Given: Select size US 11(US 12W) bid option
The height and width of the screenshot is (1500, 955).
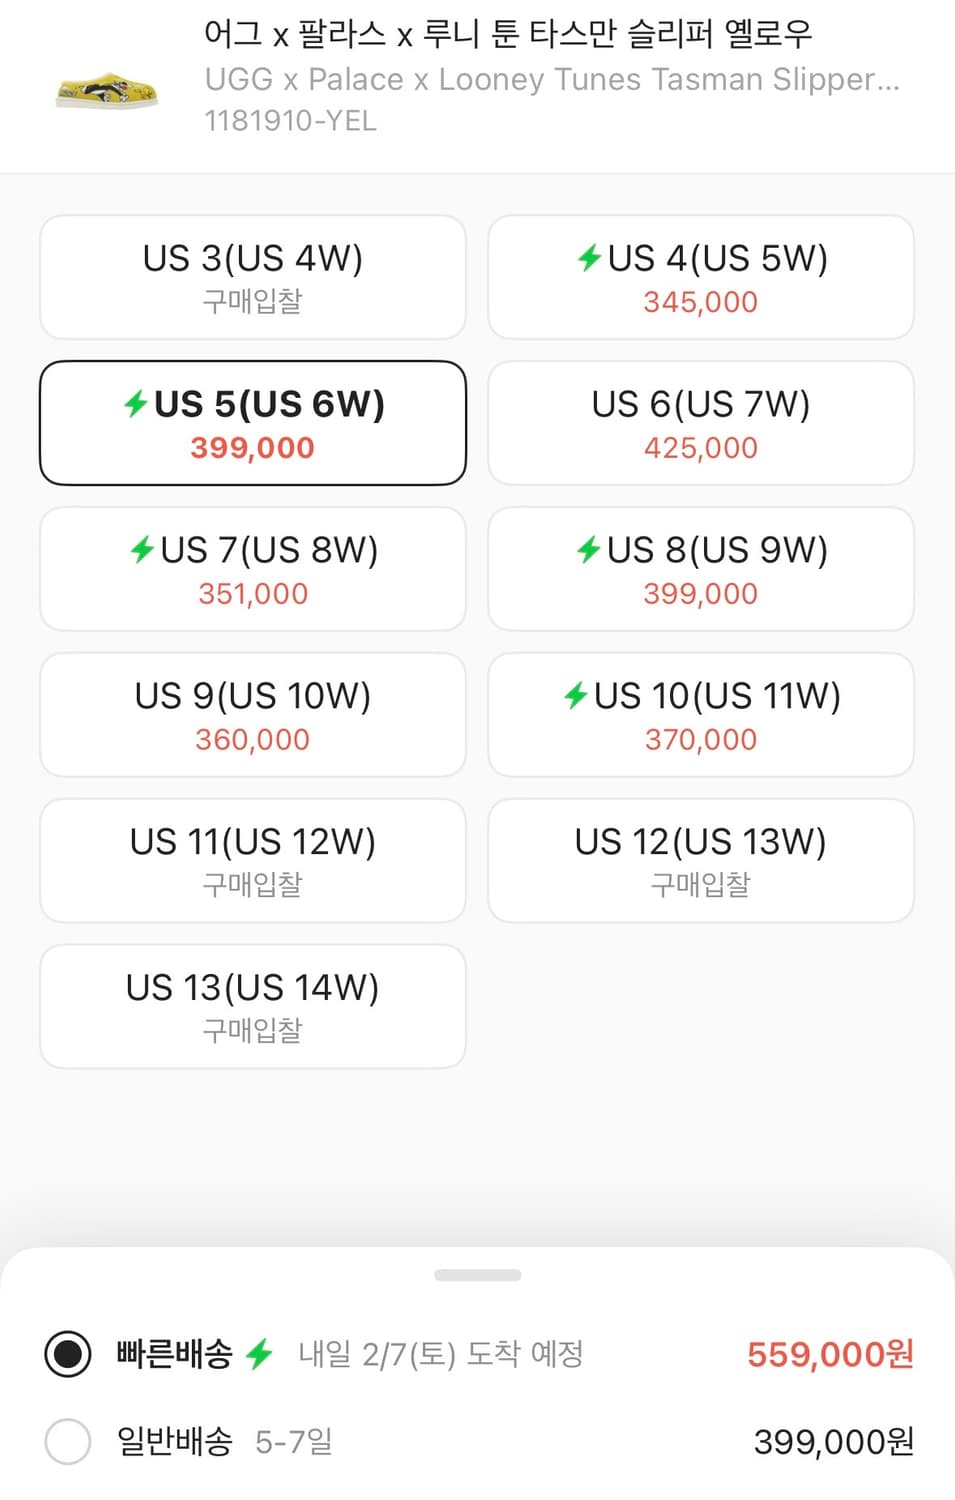Looking at the screenshot, I should coord(253,860).
